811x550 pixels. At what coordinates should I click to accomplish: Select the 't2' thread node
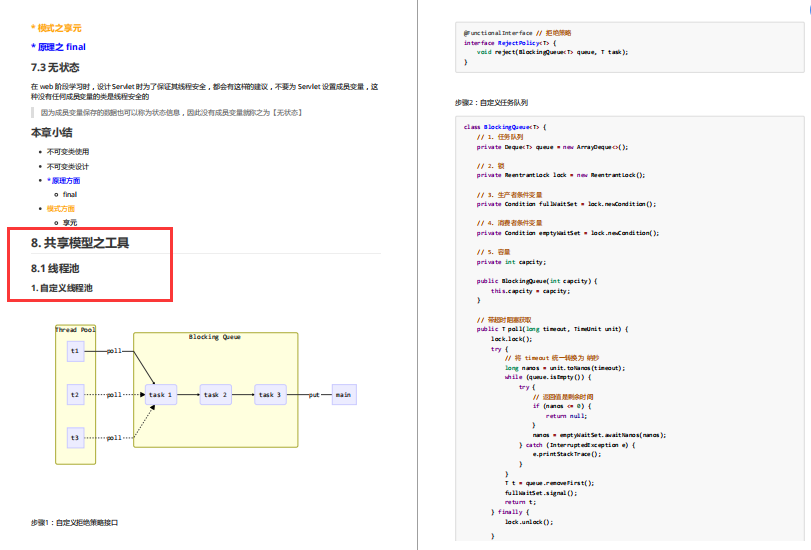(x=75, y=395)
